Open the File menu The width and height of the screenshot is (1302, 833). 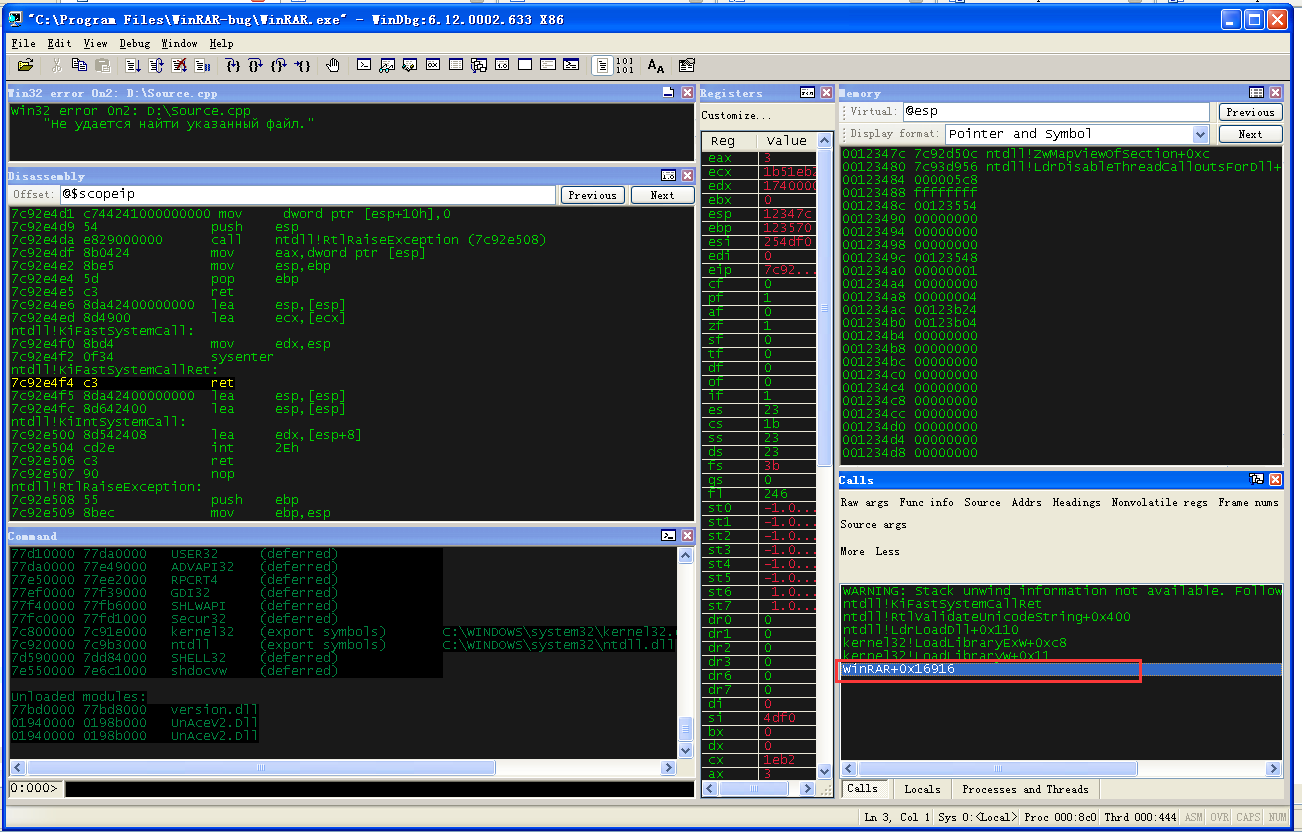[23, 43]
